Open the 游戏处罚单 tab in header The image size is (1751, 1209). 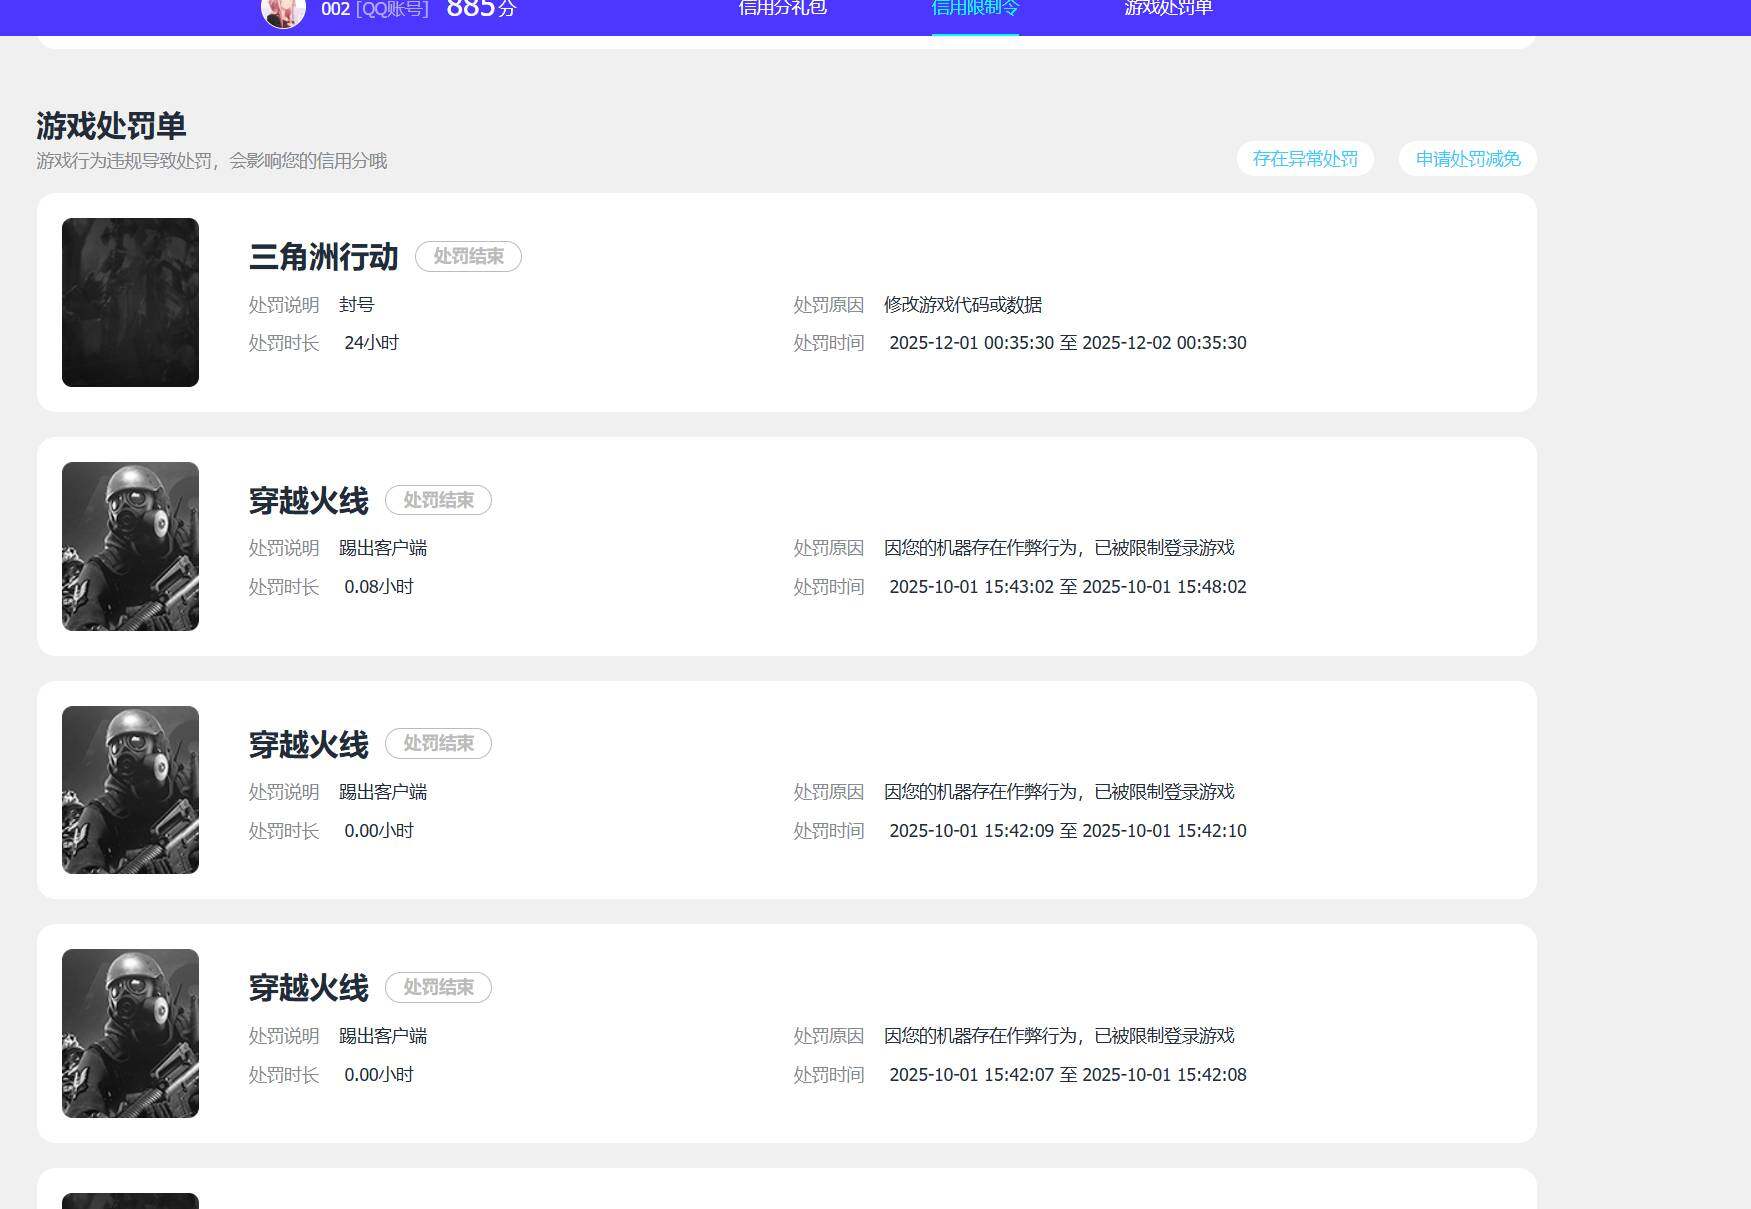click(x=1168, y=8)
